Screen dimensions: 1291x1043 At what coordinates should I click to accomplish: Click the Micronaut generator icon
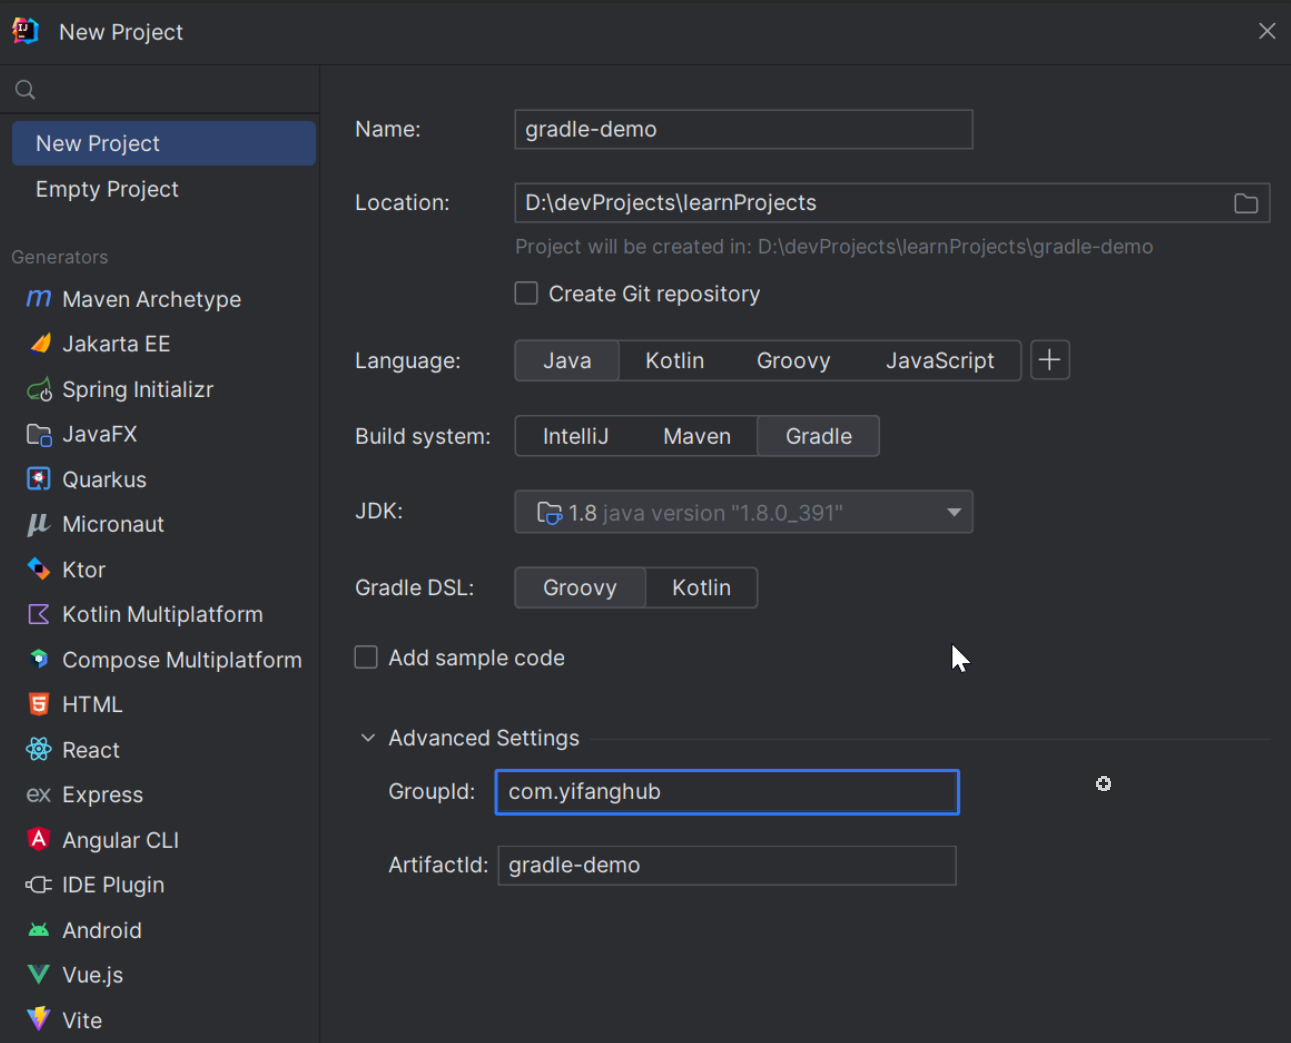39,525
